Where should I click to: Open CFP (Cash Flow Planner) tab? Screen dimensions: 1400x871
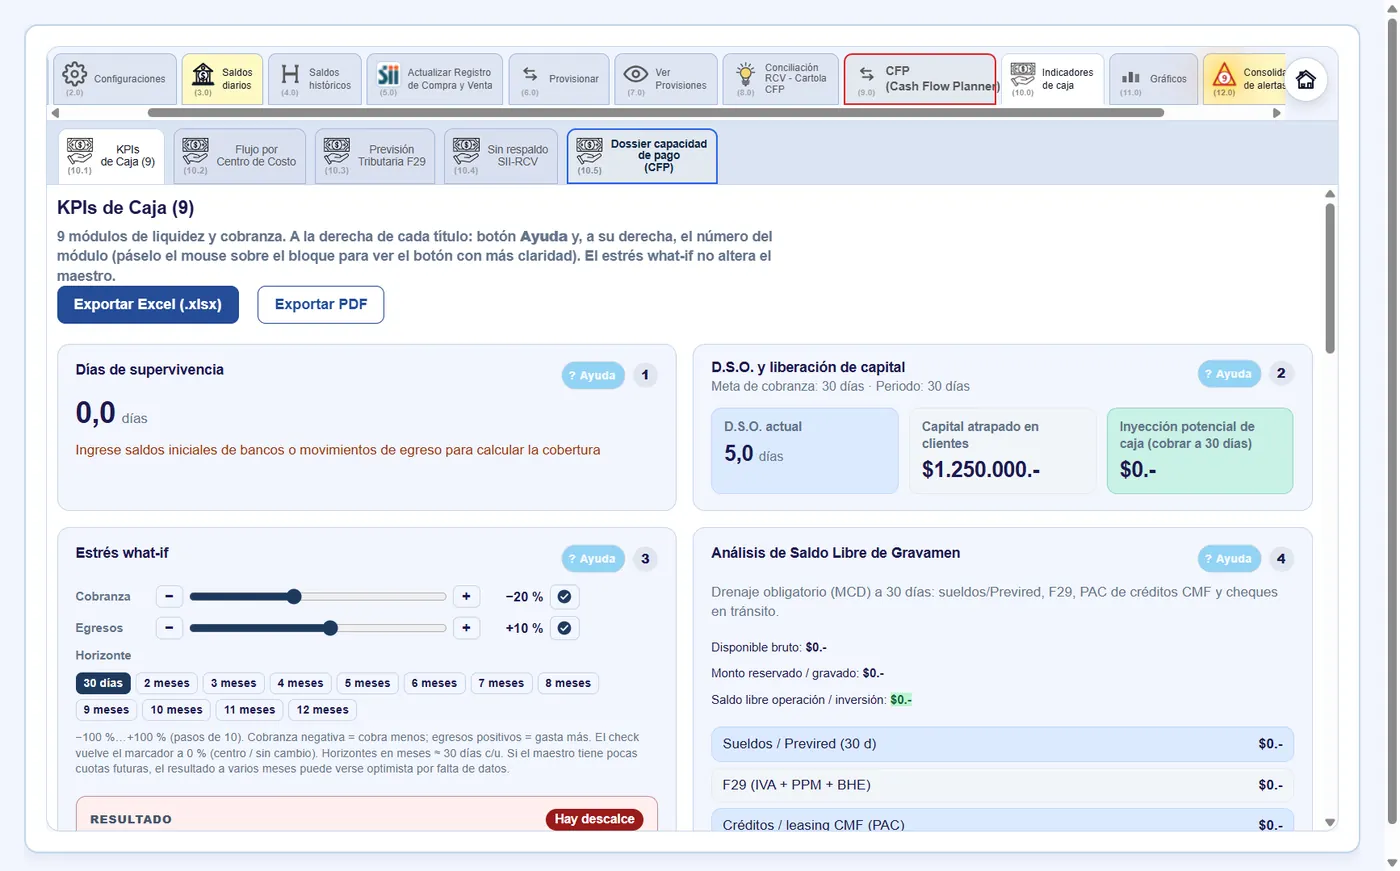pos(920,79)
